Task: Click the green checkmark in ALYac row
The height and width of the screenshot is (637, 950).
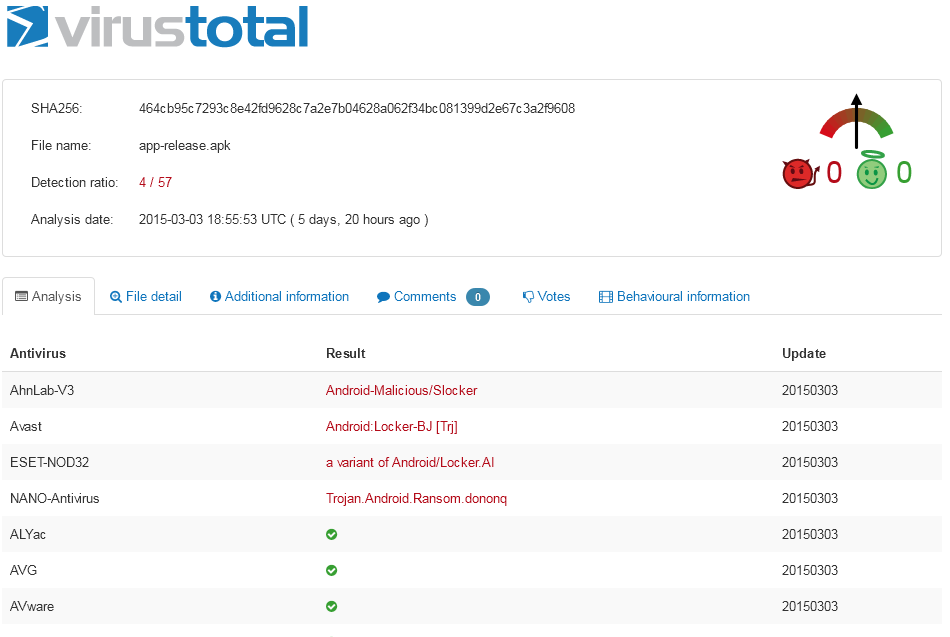Action: [x=331, y=535]
